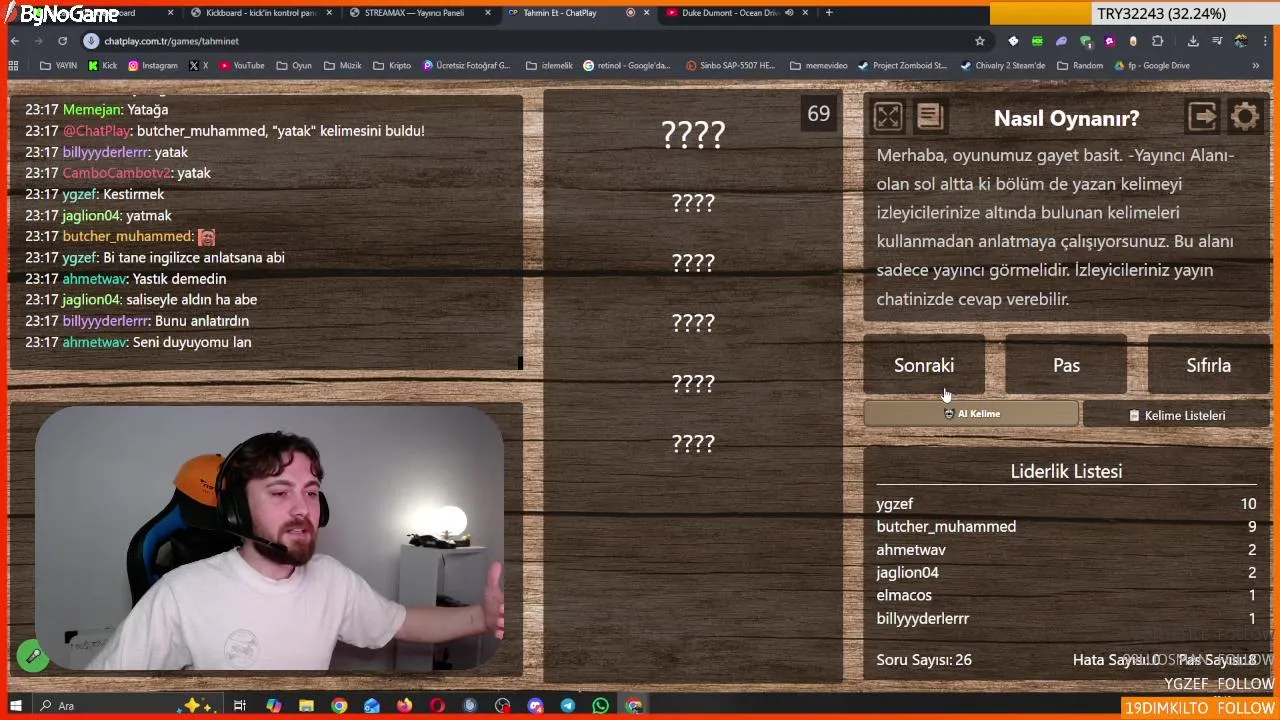Viewport: 1280px width, 720px height.
Task: Click the Liderlik Listesi heading
Action: click(x=1066, y=471)
